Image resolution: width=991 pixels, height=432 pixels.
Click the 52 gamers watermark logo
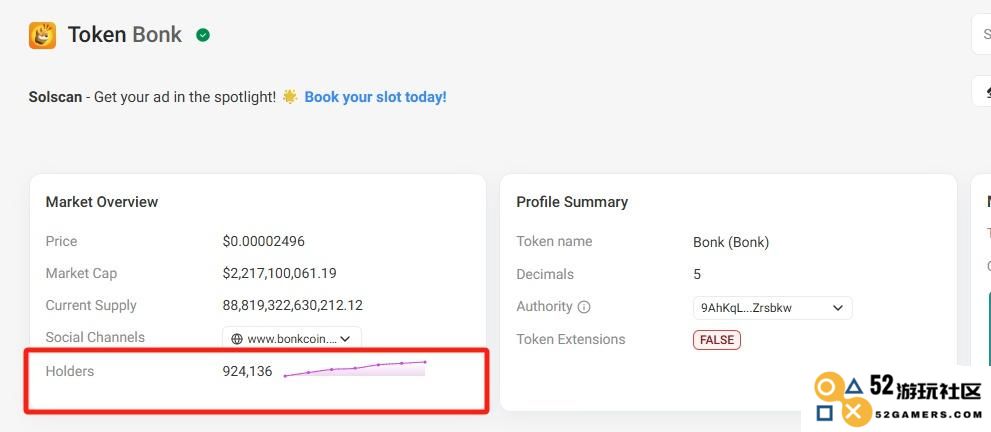coord(897,399)
